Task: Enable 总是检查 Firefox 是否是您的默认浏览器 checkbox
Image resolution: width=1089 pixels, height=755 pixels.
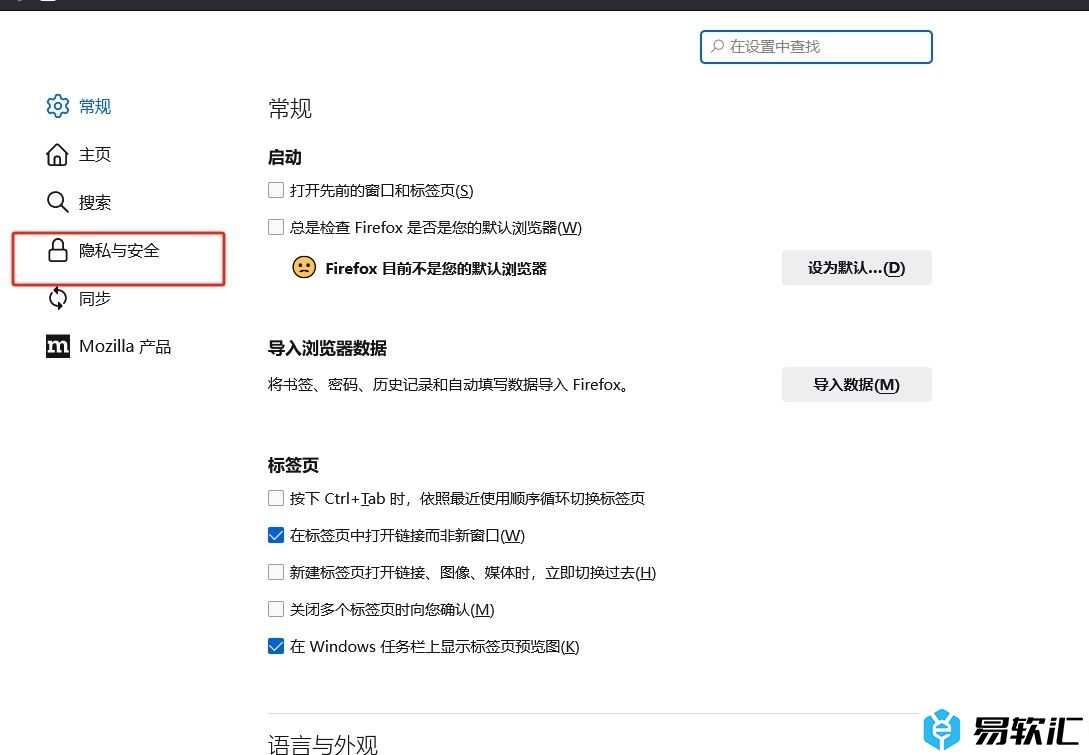Action: point(276,227)
